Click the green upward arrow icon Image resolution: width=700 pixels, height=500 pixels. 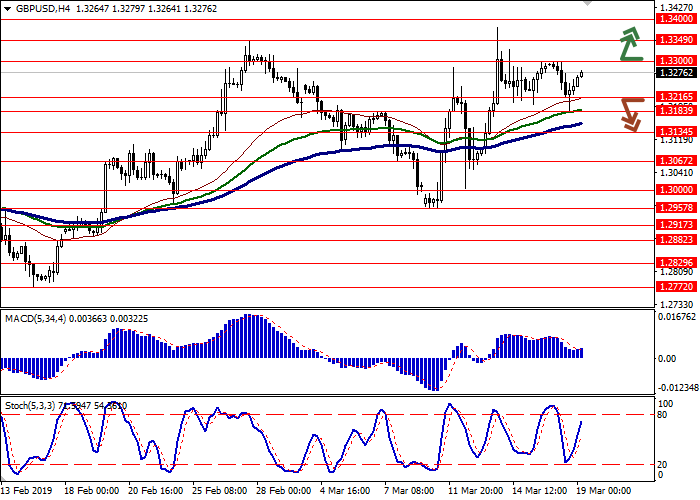click(x=630, y=45)
